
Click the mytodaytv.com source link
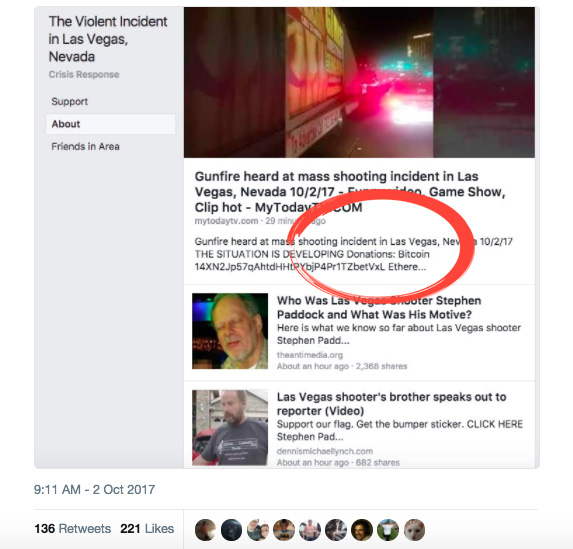click(226, 221)
